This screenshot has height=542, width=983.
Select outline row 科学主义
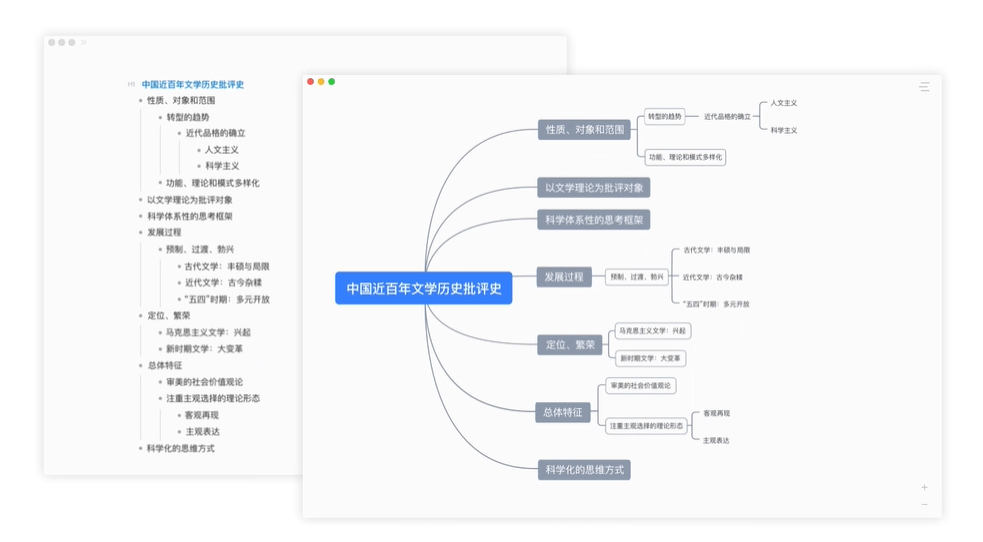222,166
